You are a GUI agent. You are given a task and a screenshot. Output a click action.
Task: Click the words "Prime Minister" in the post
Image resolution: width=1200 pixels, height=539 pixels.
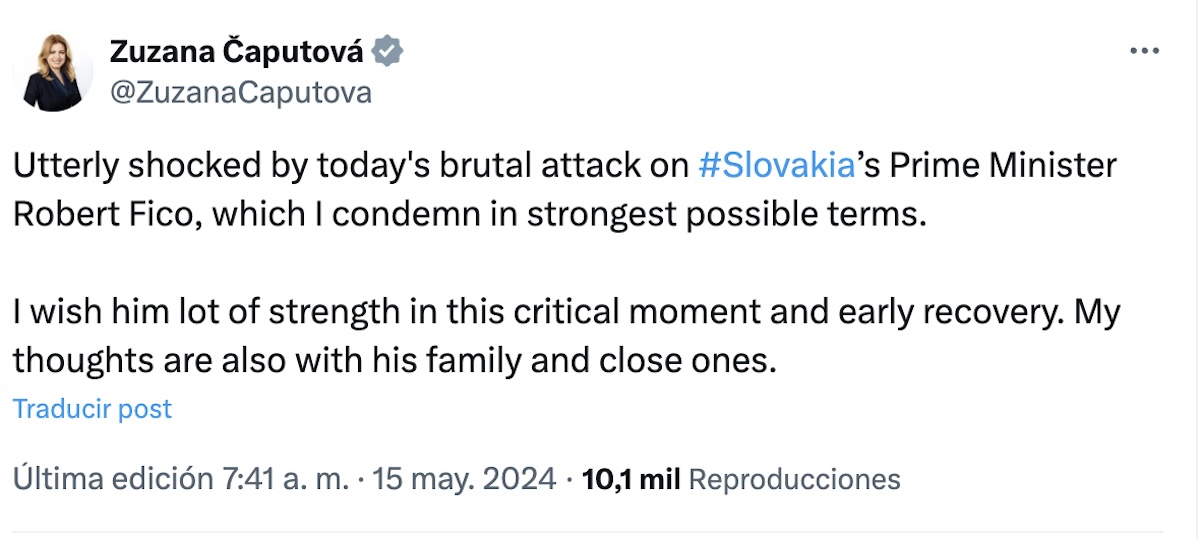click(1001, 165)
